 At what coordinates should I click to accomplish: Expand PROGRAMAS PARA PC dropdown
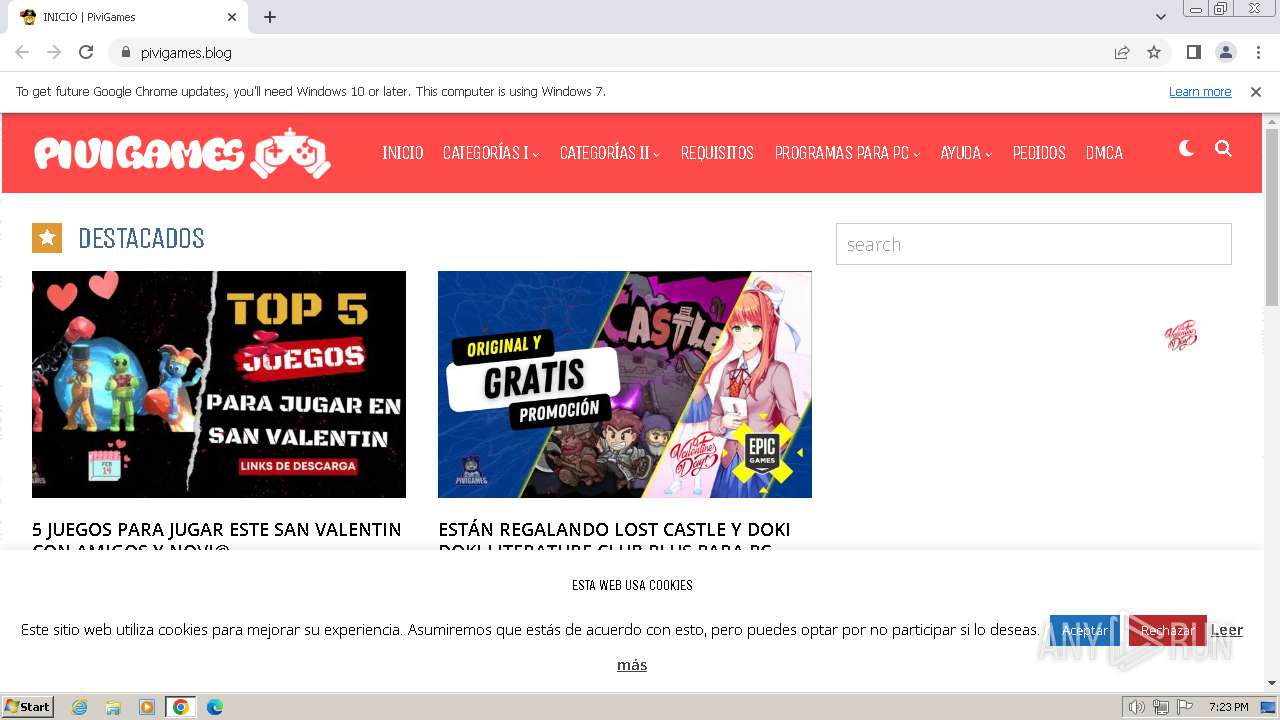tap(847, 153)
